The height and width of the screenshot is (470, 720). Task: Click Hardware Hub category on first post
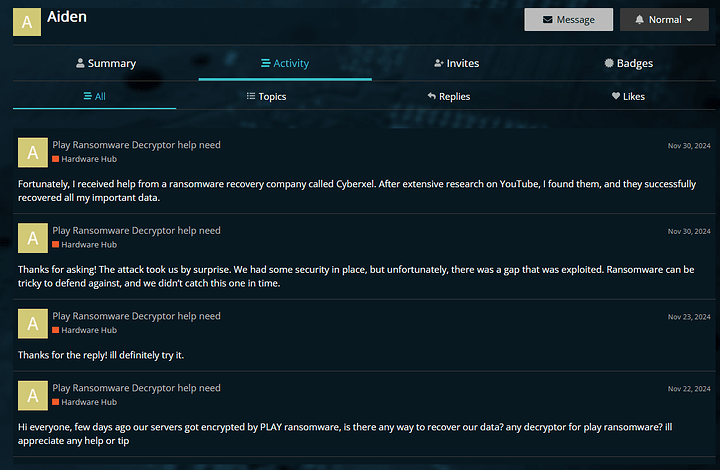pyautogui.click(x=89, y=159)
